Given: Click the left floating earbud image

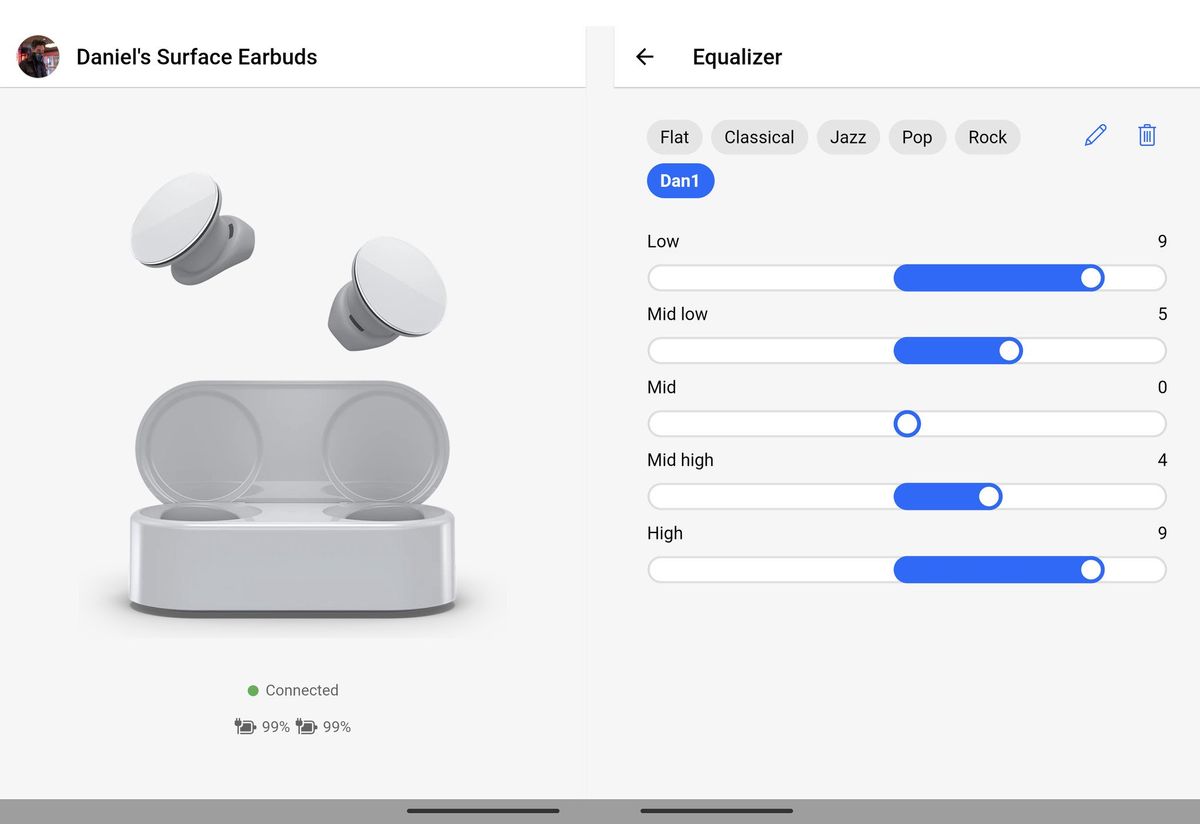Looking at the screenshot, I should 192,228.
